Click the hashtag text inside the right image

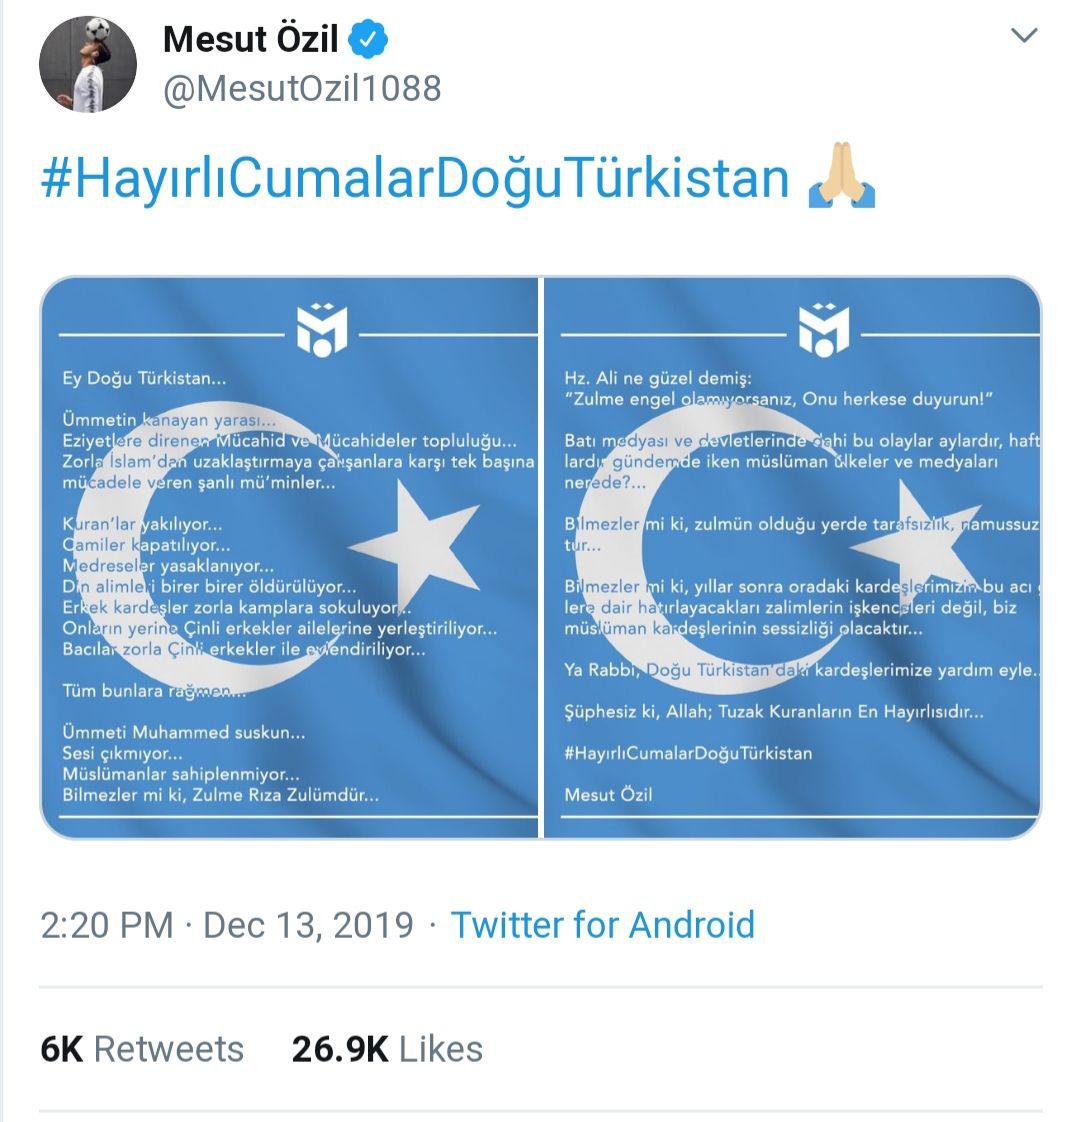(x=688, y=753)
